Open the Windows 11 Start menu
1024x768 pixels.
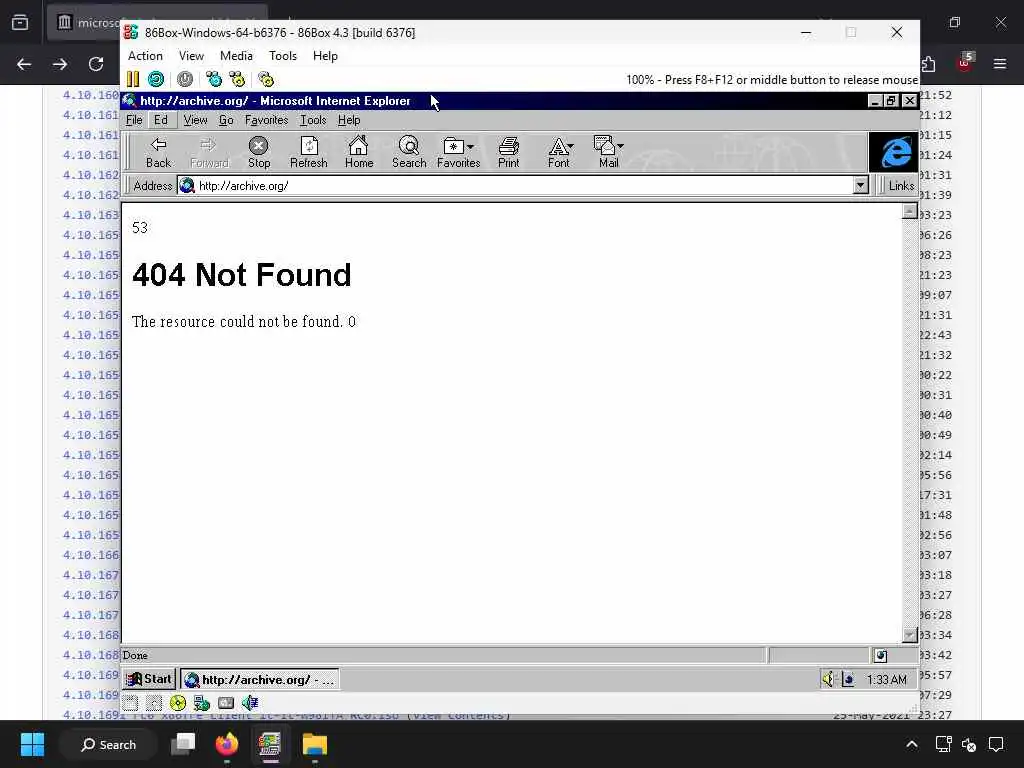(32, 744)
